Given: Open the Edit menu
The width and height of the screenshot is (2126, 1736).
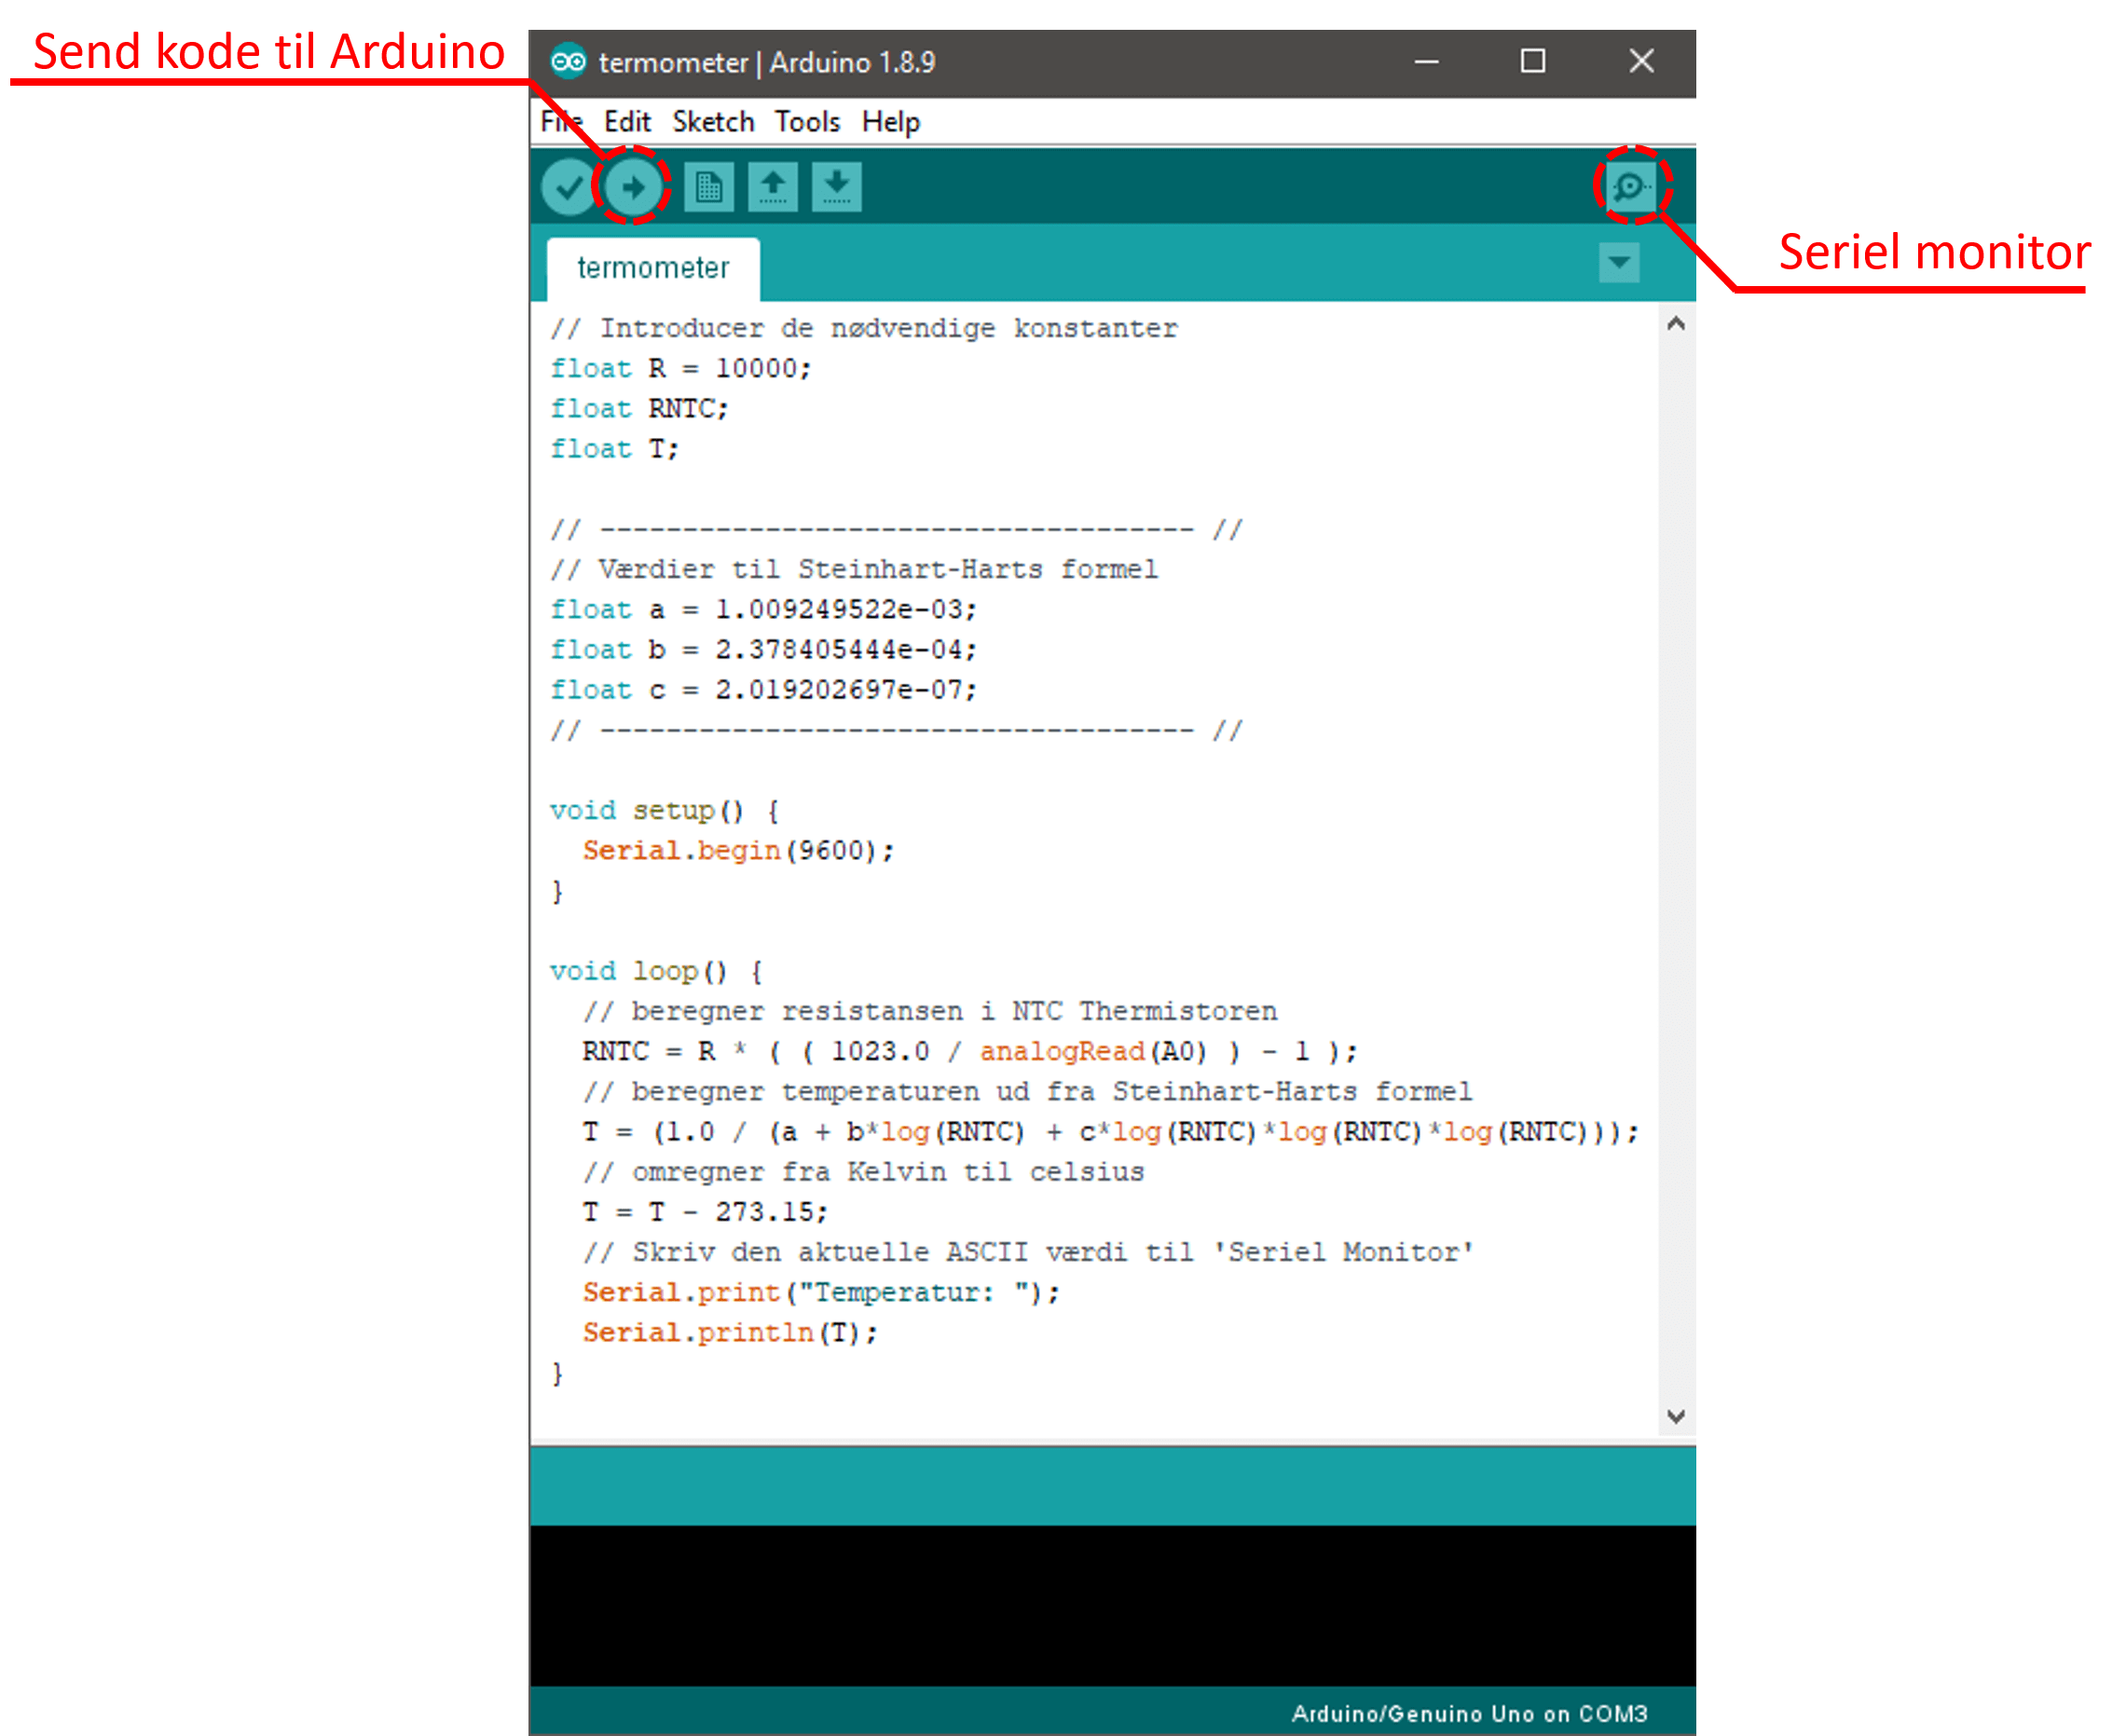Looking at the screenshot, I should coord(627,122).
